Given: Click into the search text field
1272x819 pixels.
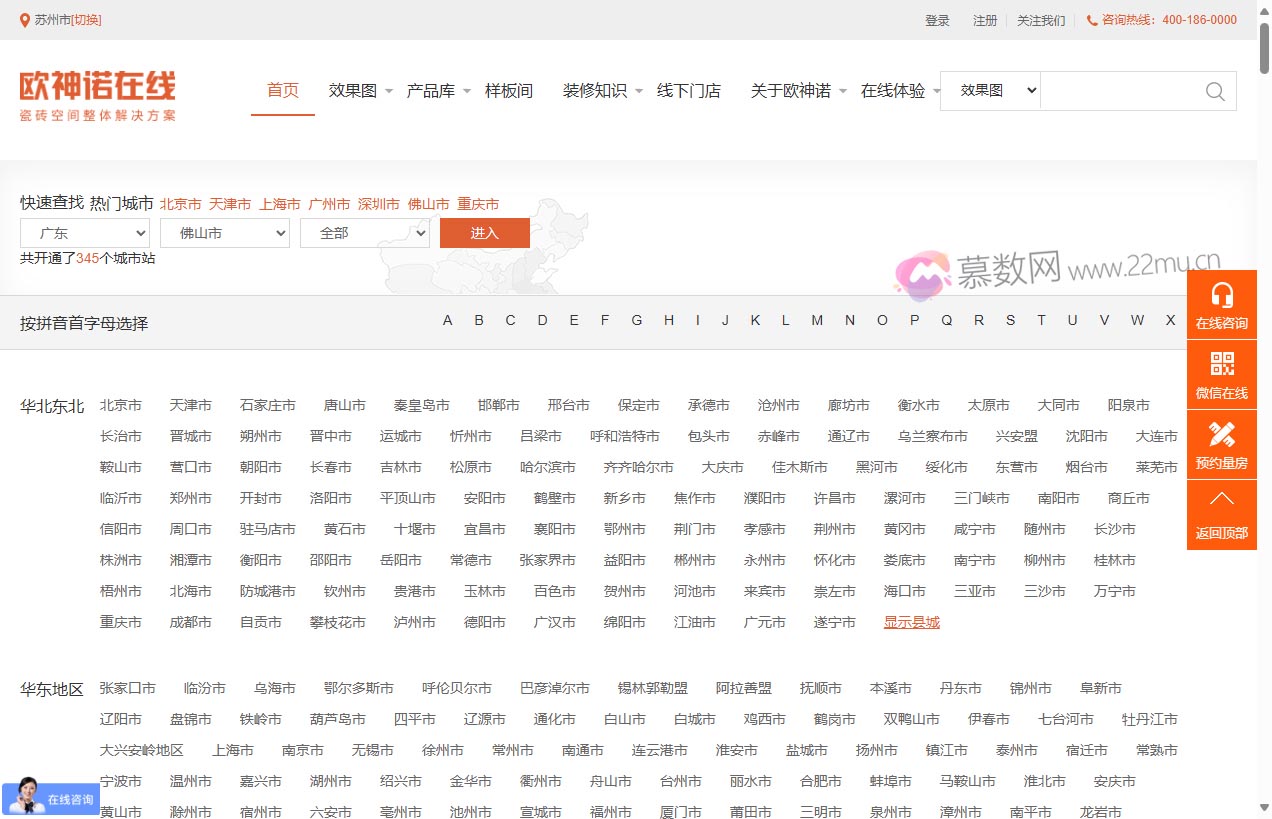Looking at the screenshot, I should point(1120,91).
